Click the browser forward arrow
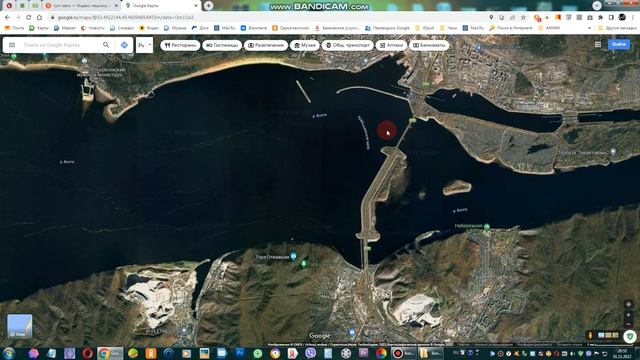Image resolution: width=640 pixels, height=360 pixels. pyautogui.click(x=18, y=18)
